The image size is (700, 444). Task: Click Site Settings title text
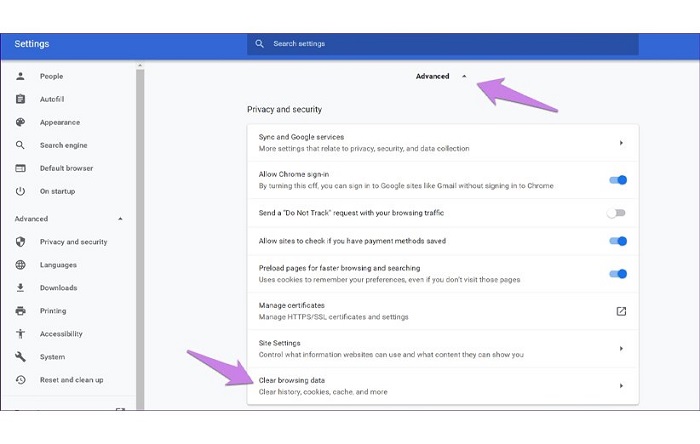[279, 343]
